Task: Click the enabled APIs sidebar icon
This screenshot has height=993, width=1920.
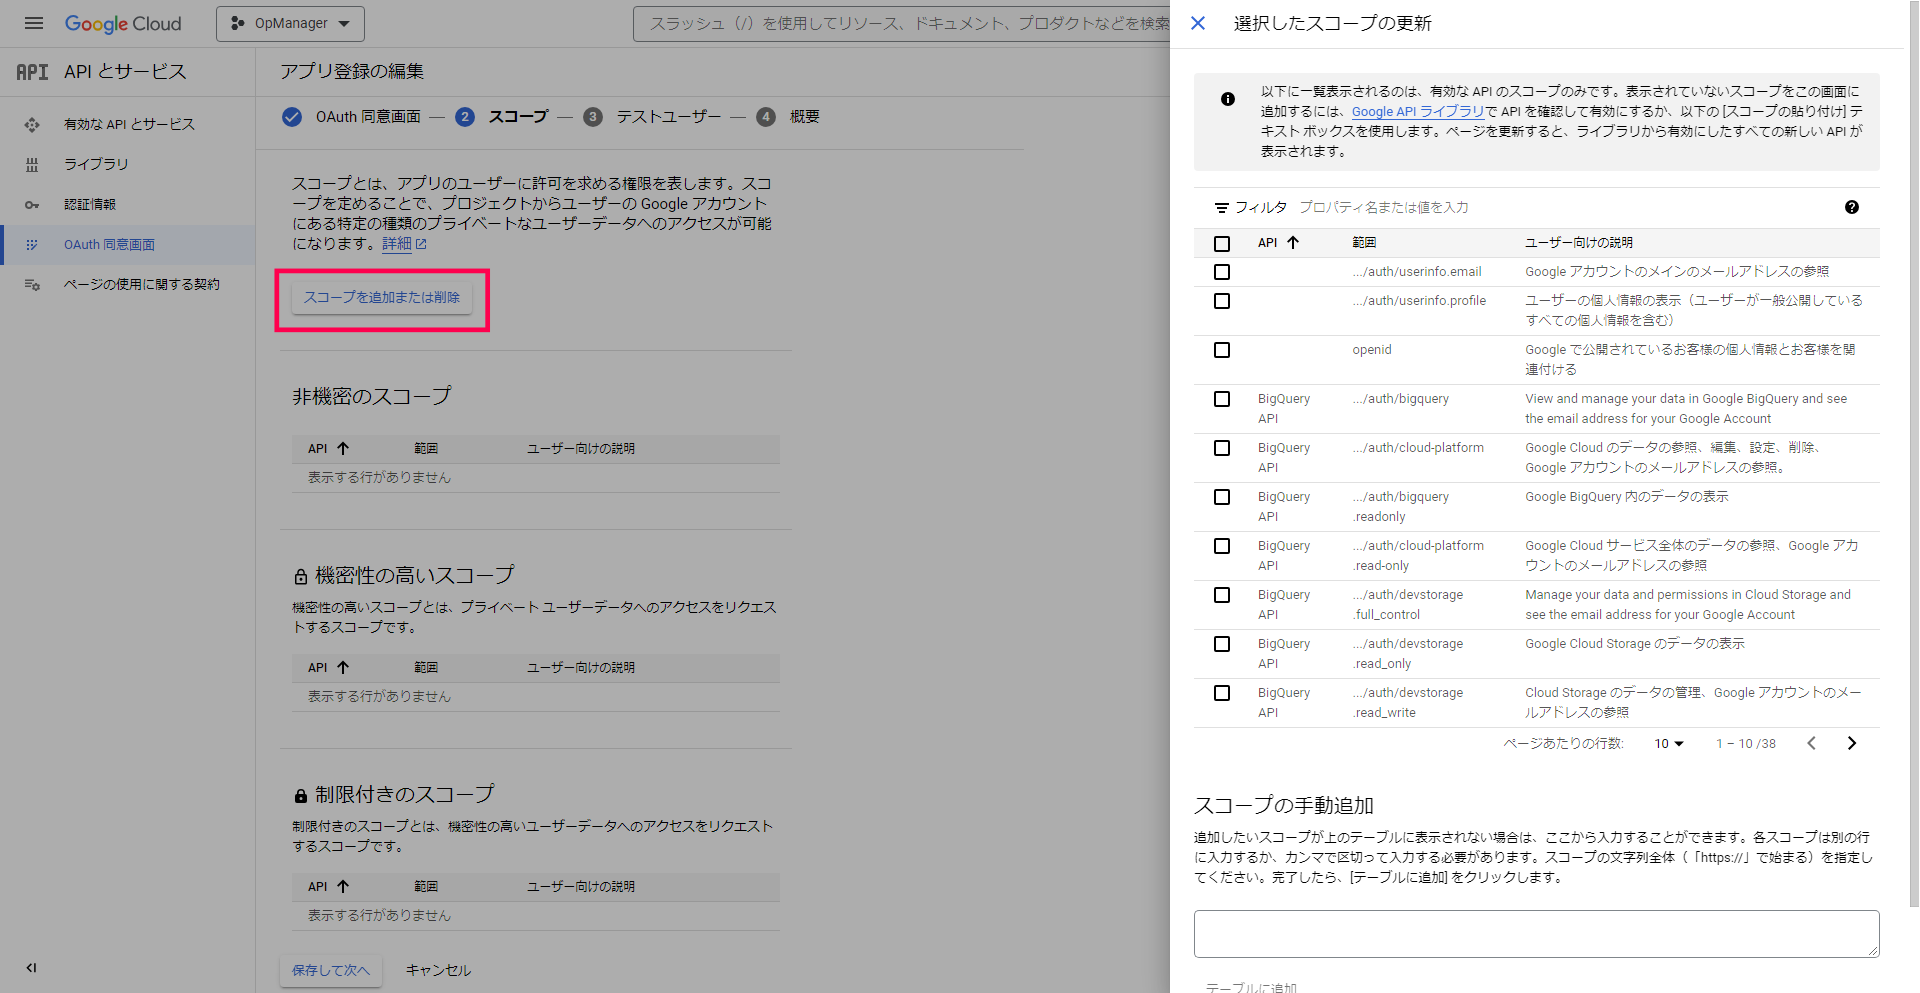Action: tap(32, 124)
